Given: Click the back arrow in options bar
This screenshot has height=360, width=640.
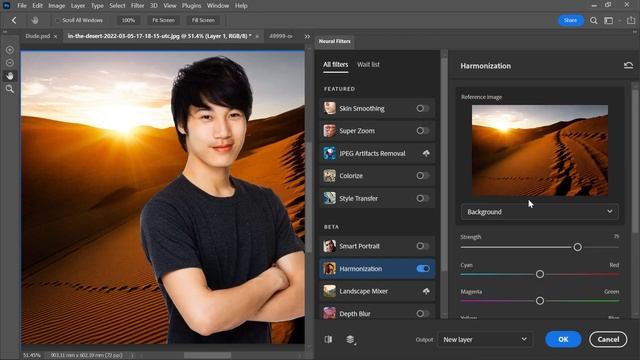Looking at the screenshot, I should coord(14,20).
